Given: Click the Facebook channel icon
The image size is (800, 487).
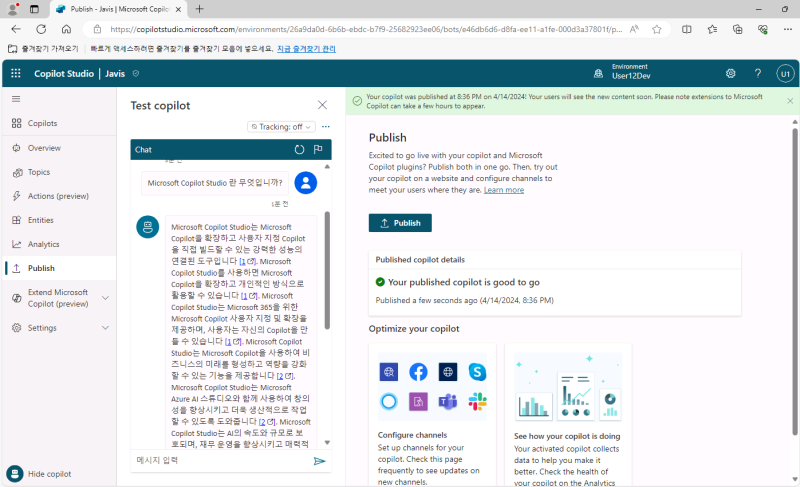Looking at the screenshot, I should coord(418,372).
